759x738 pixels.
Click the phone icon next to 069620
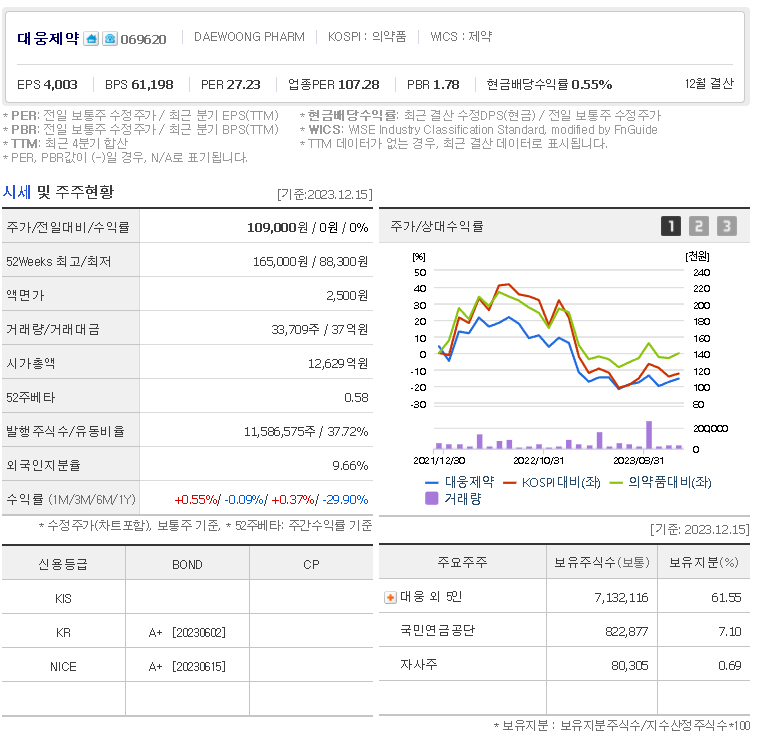110,39
